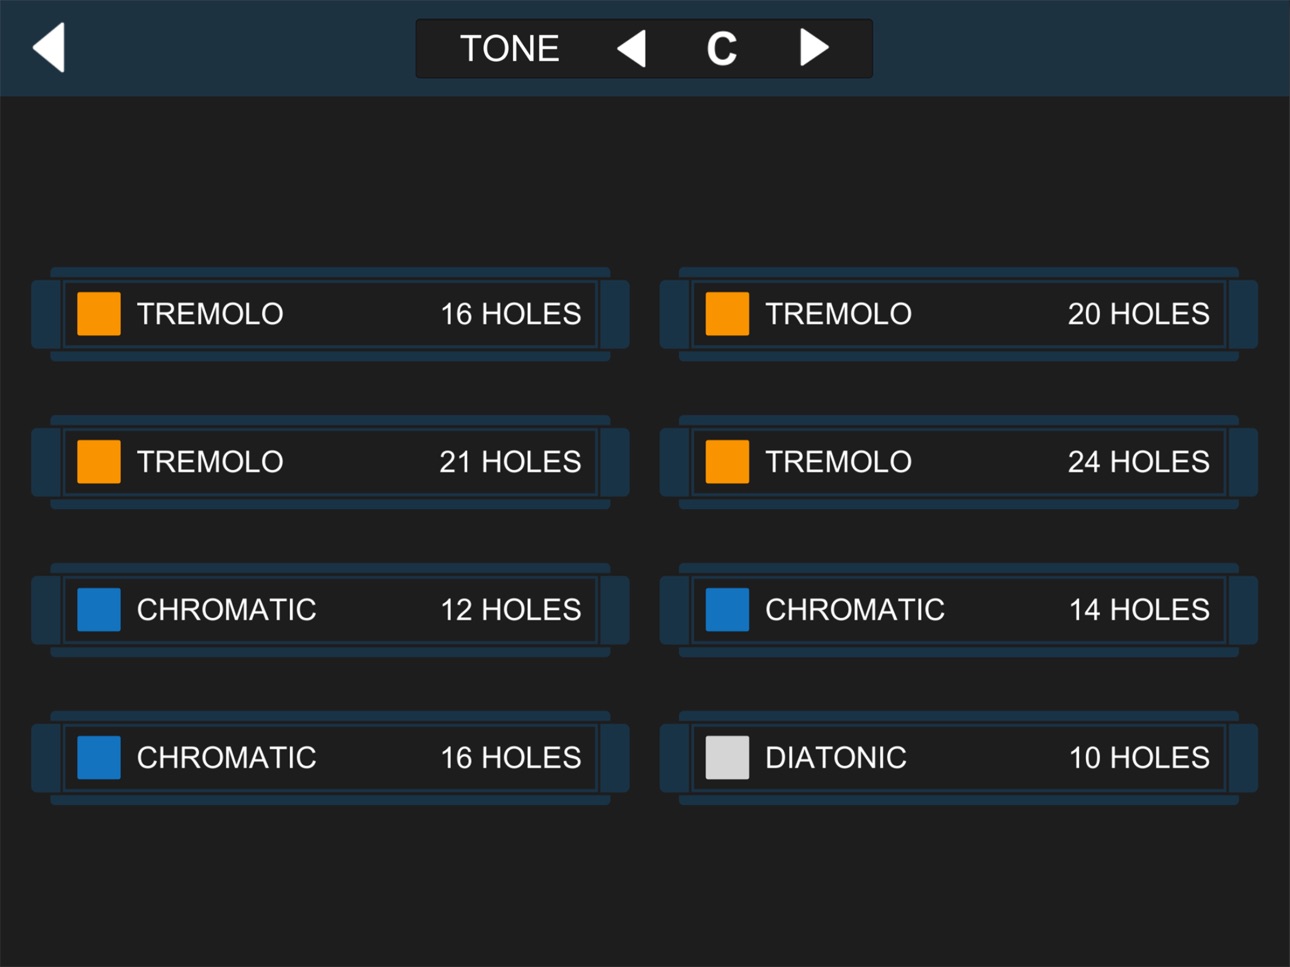
Task: Pick Chromatic 12 Holes harmonica
Action: click(x=330, y=610)
